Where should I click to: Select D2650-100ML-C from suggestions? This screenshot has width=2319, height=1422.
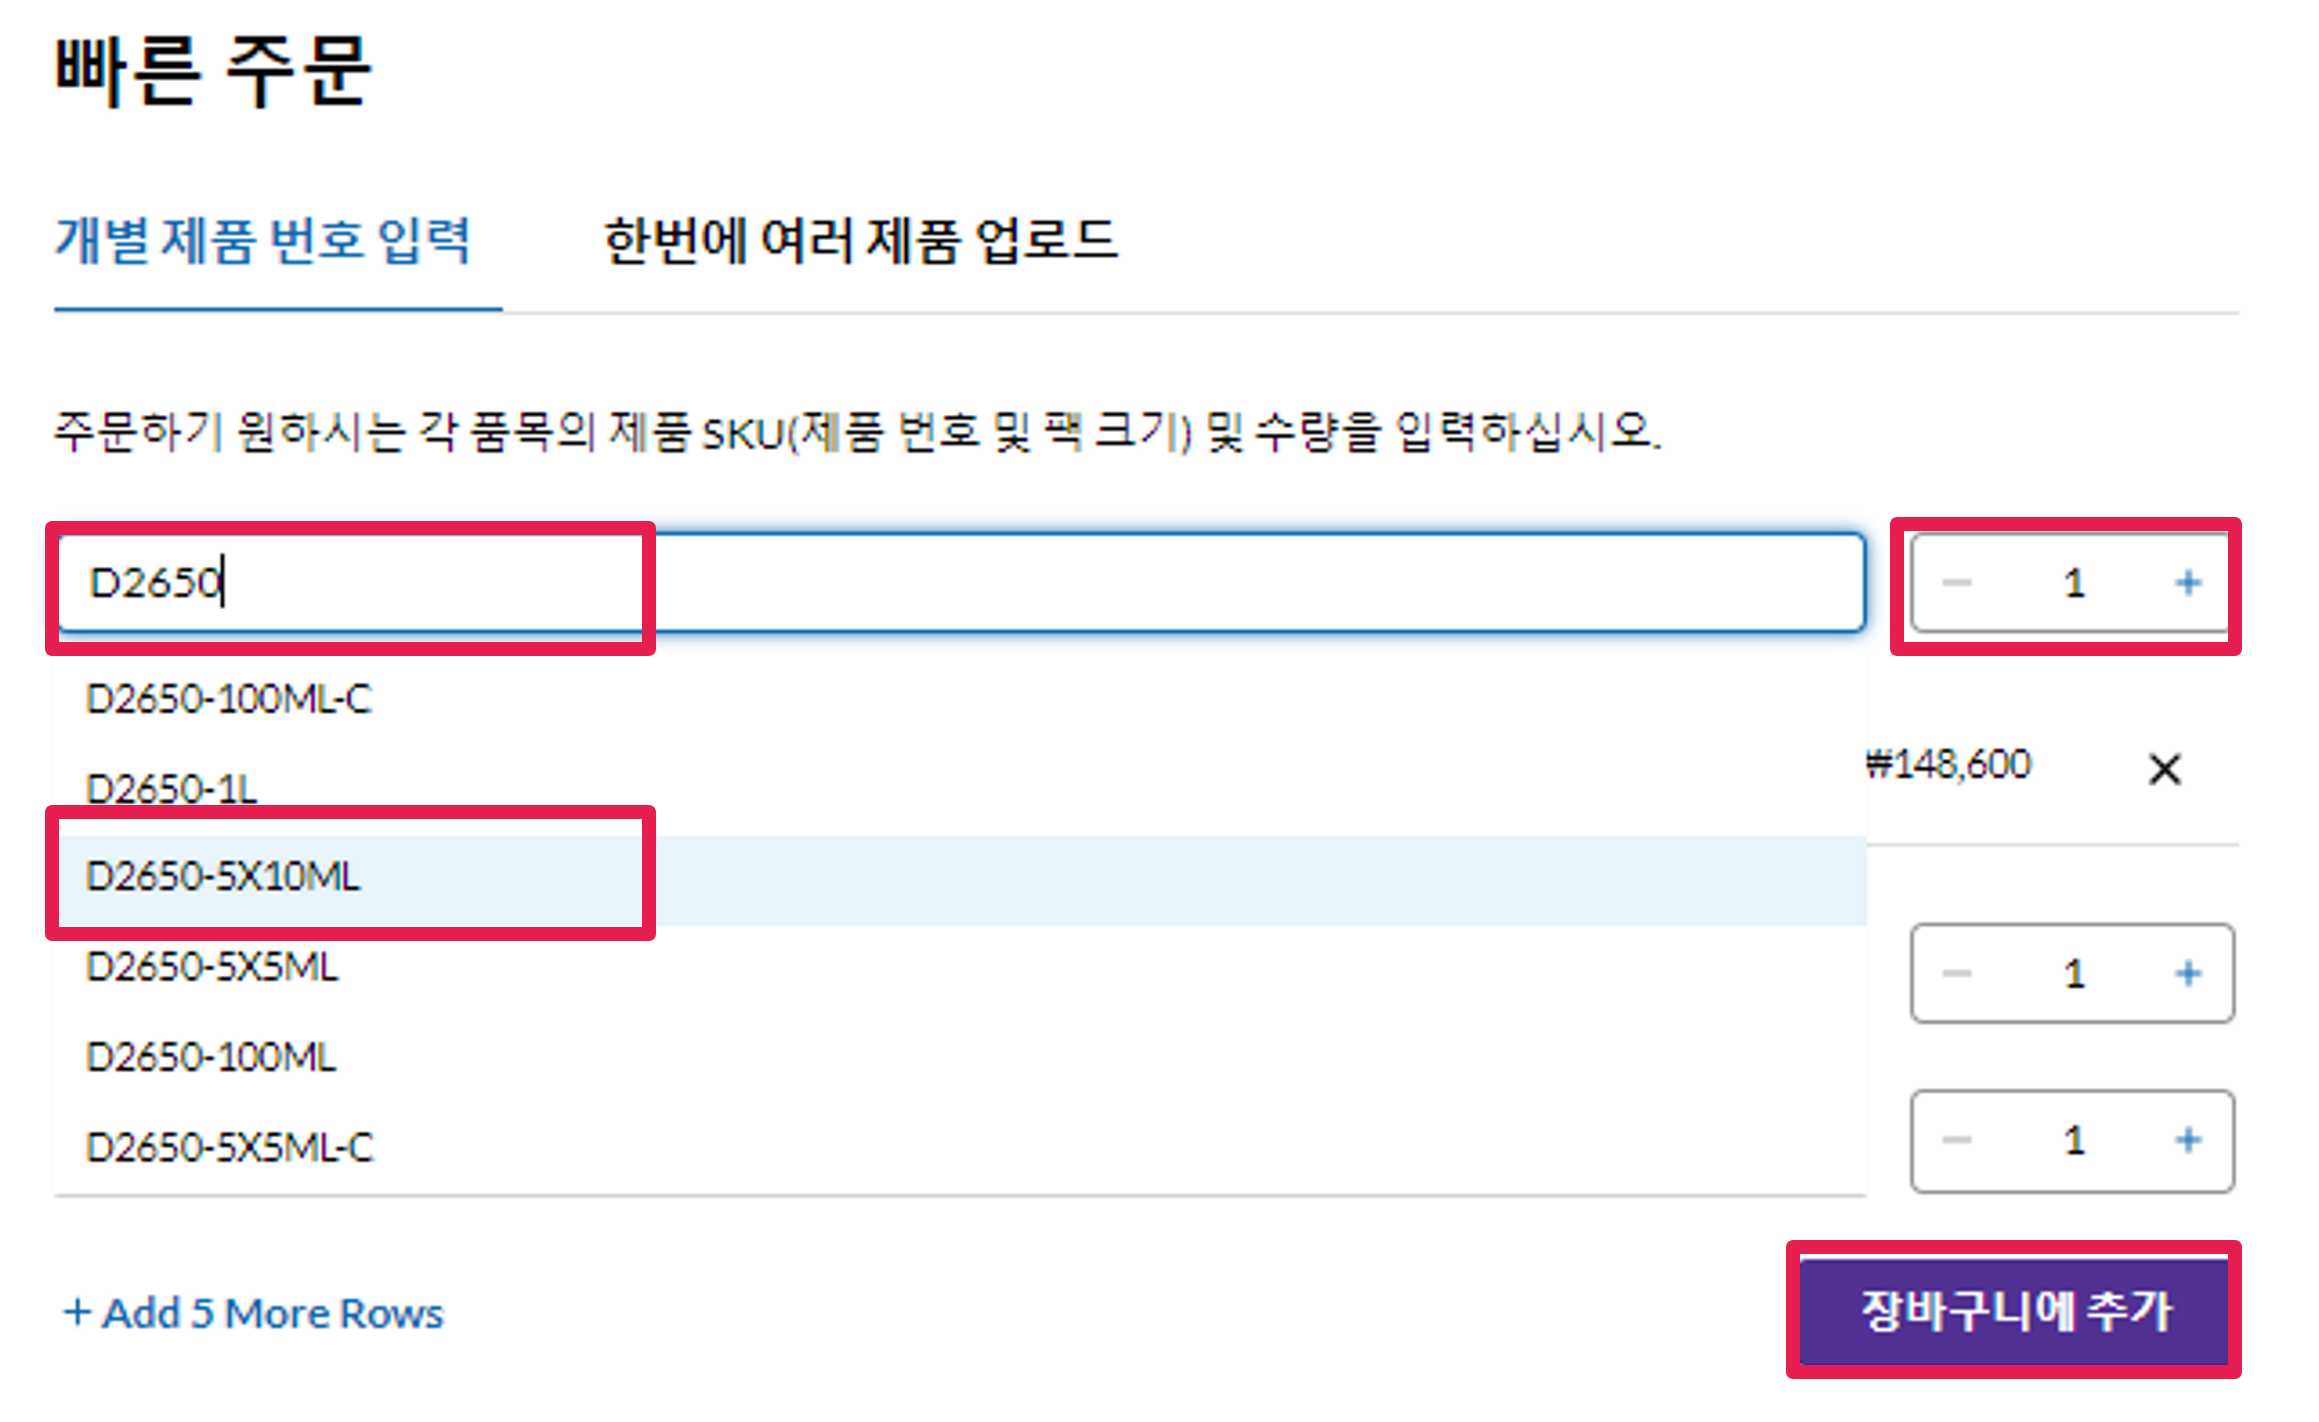(229, 699)
